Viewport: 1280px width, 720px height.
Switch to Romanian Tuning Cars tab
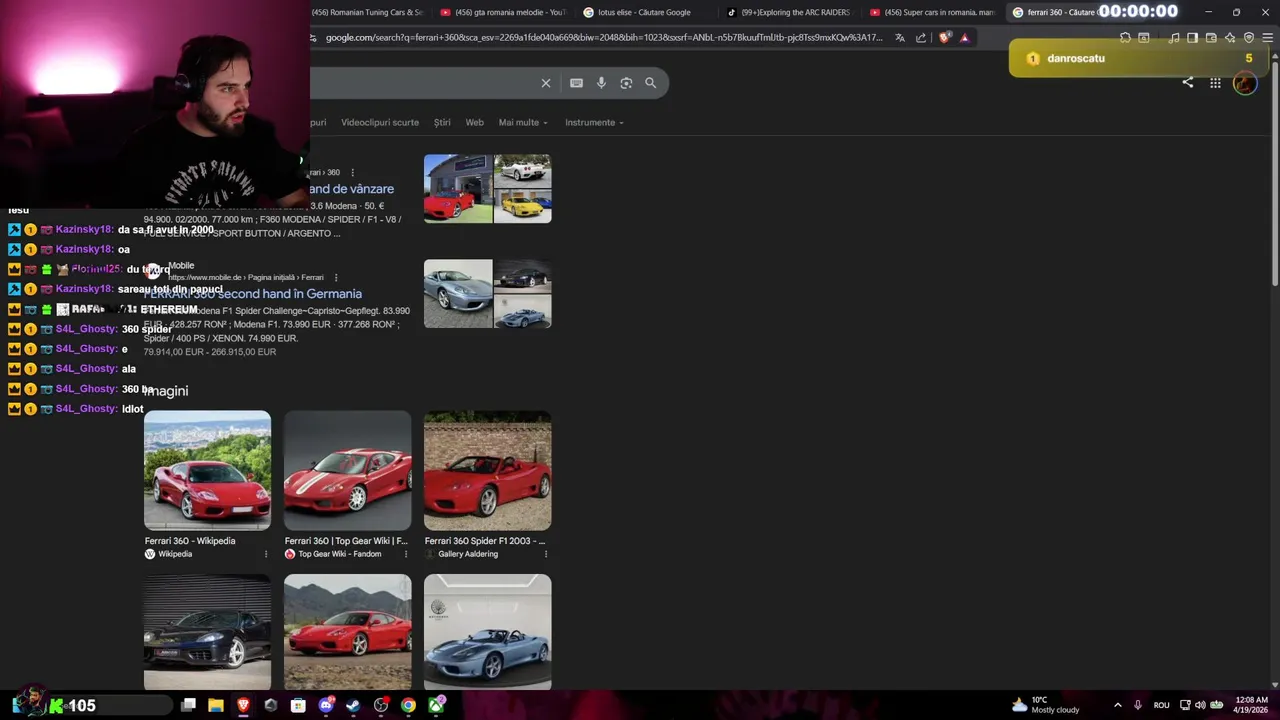pos(367,12)
